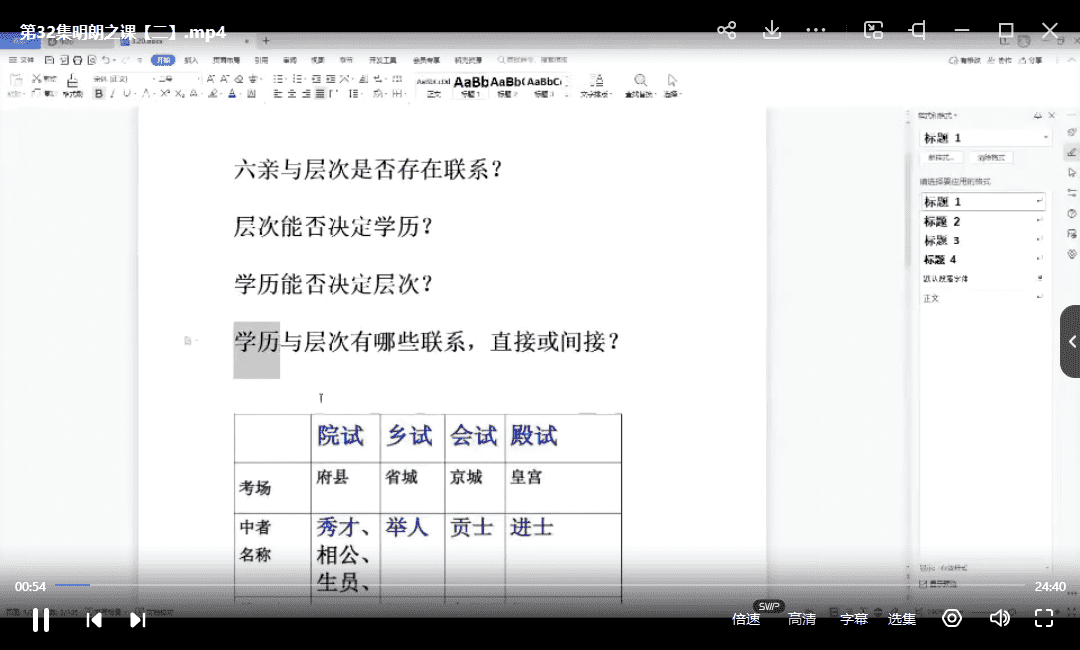Download the video with the download icon

[772, 30]
